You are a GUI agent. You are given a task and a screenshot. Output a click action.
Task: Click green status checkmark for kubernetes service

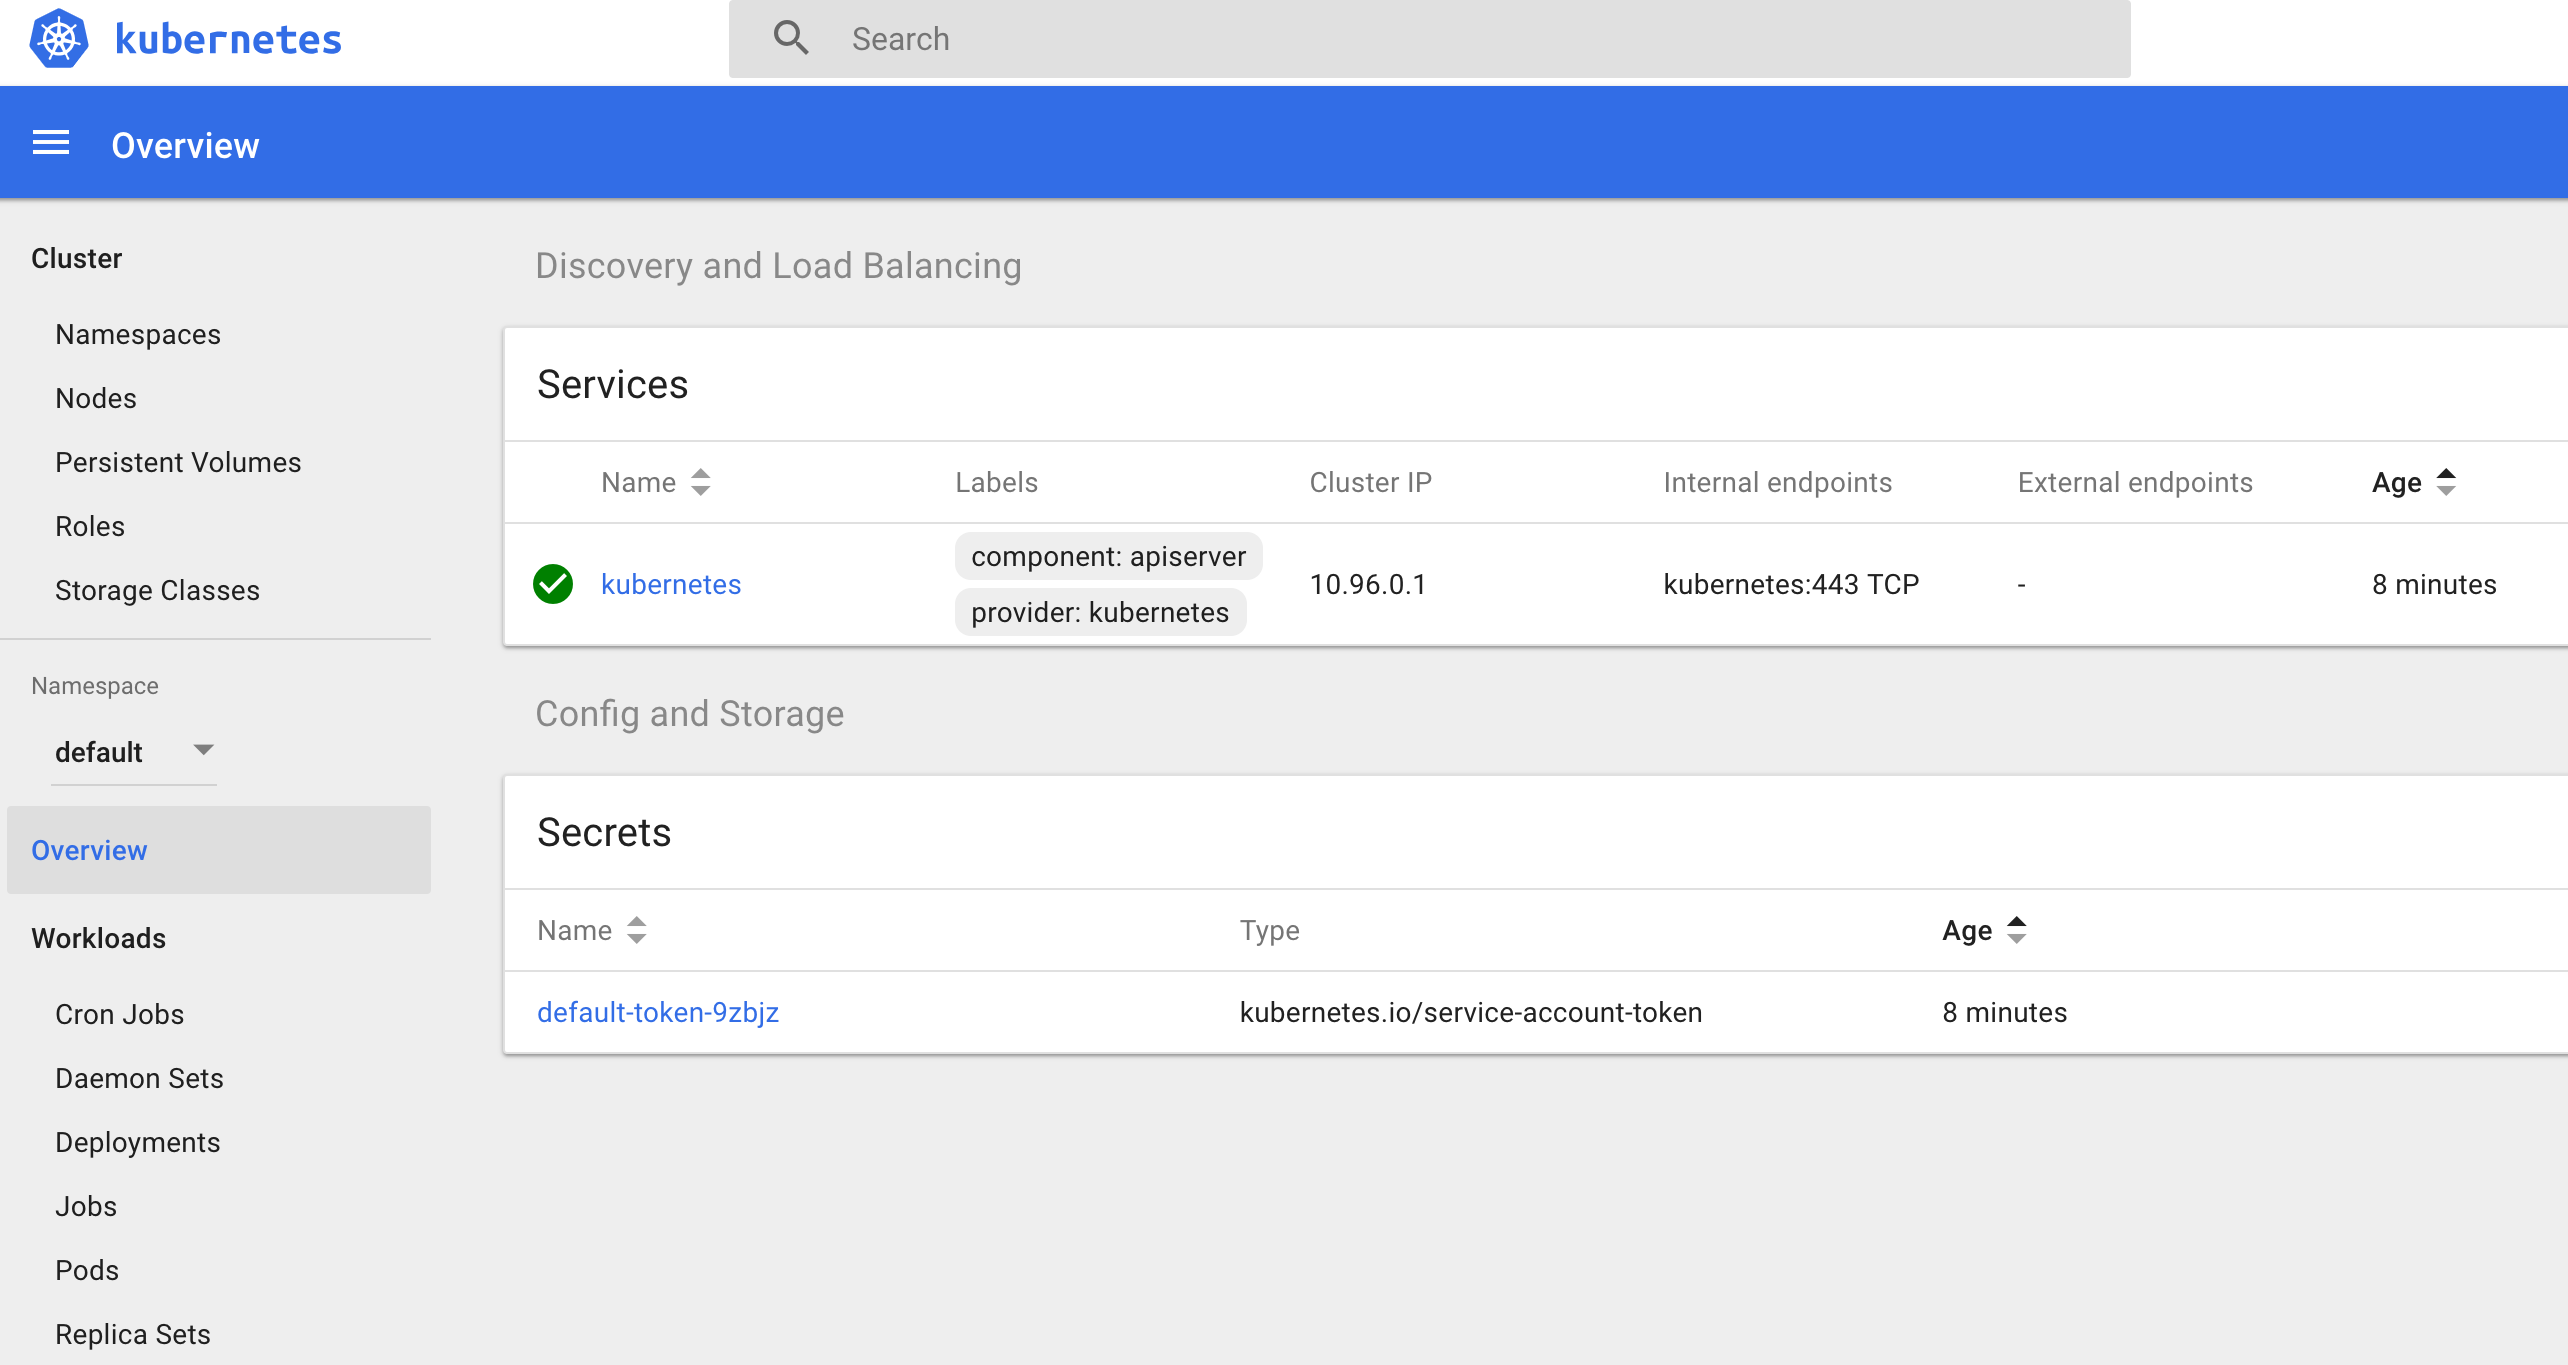(553, 584)
